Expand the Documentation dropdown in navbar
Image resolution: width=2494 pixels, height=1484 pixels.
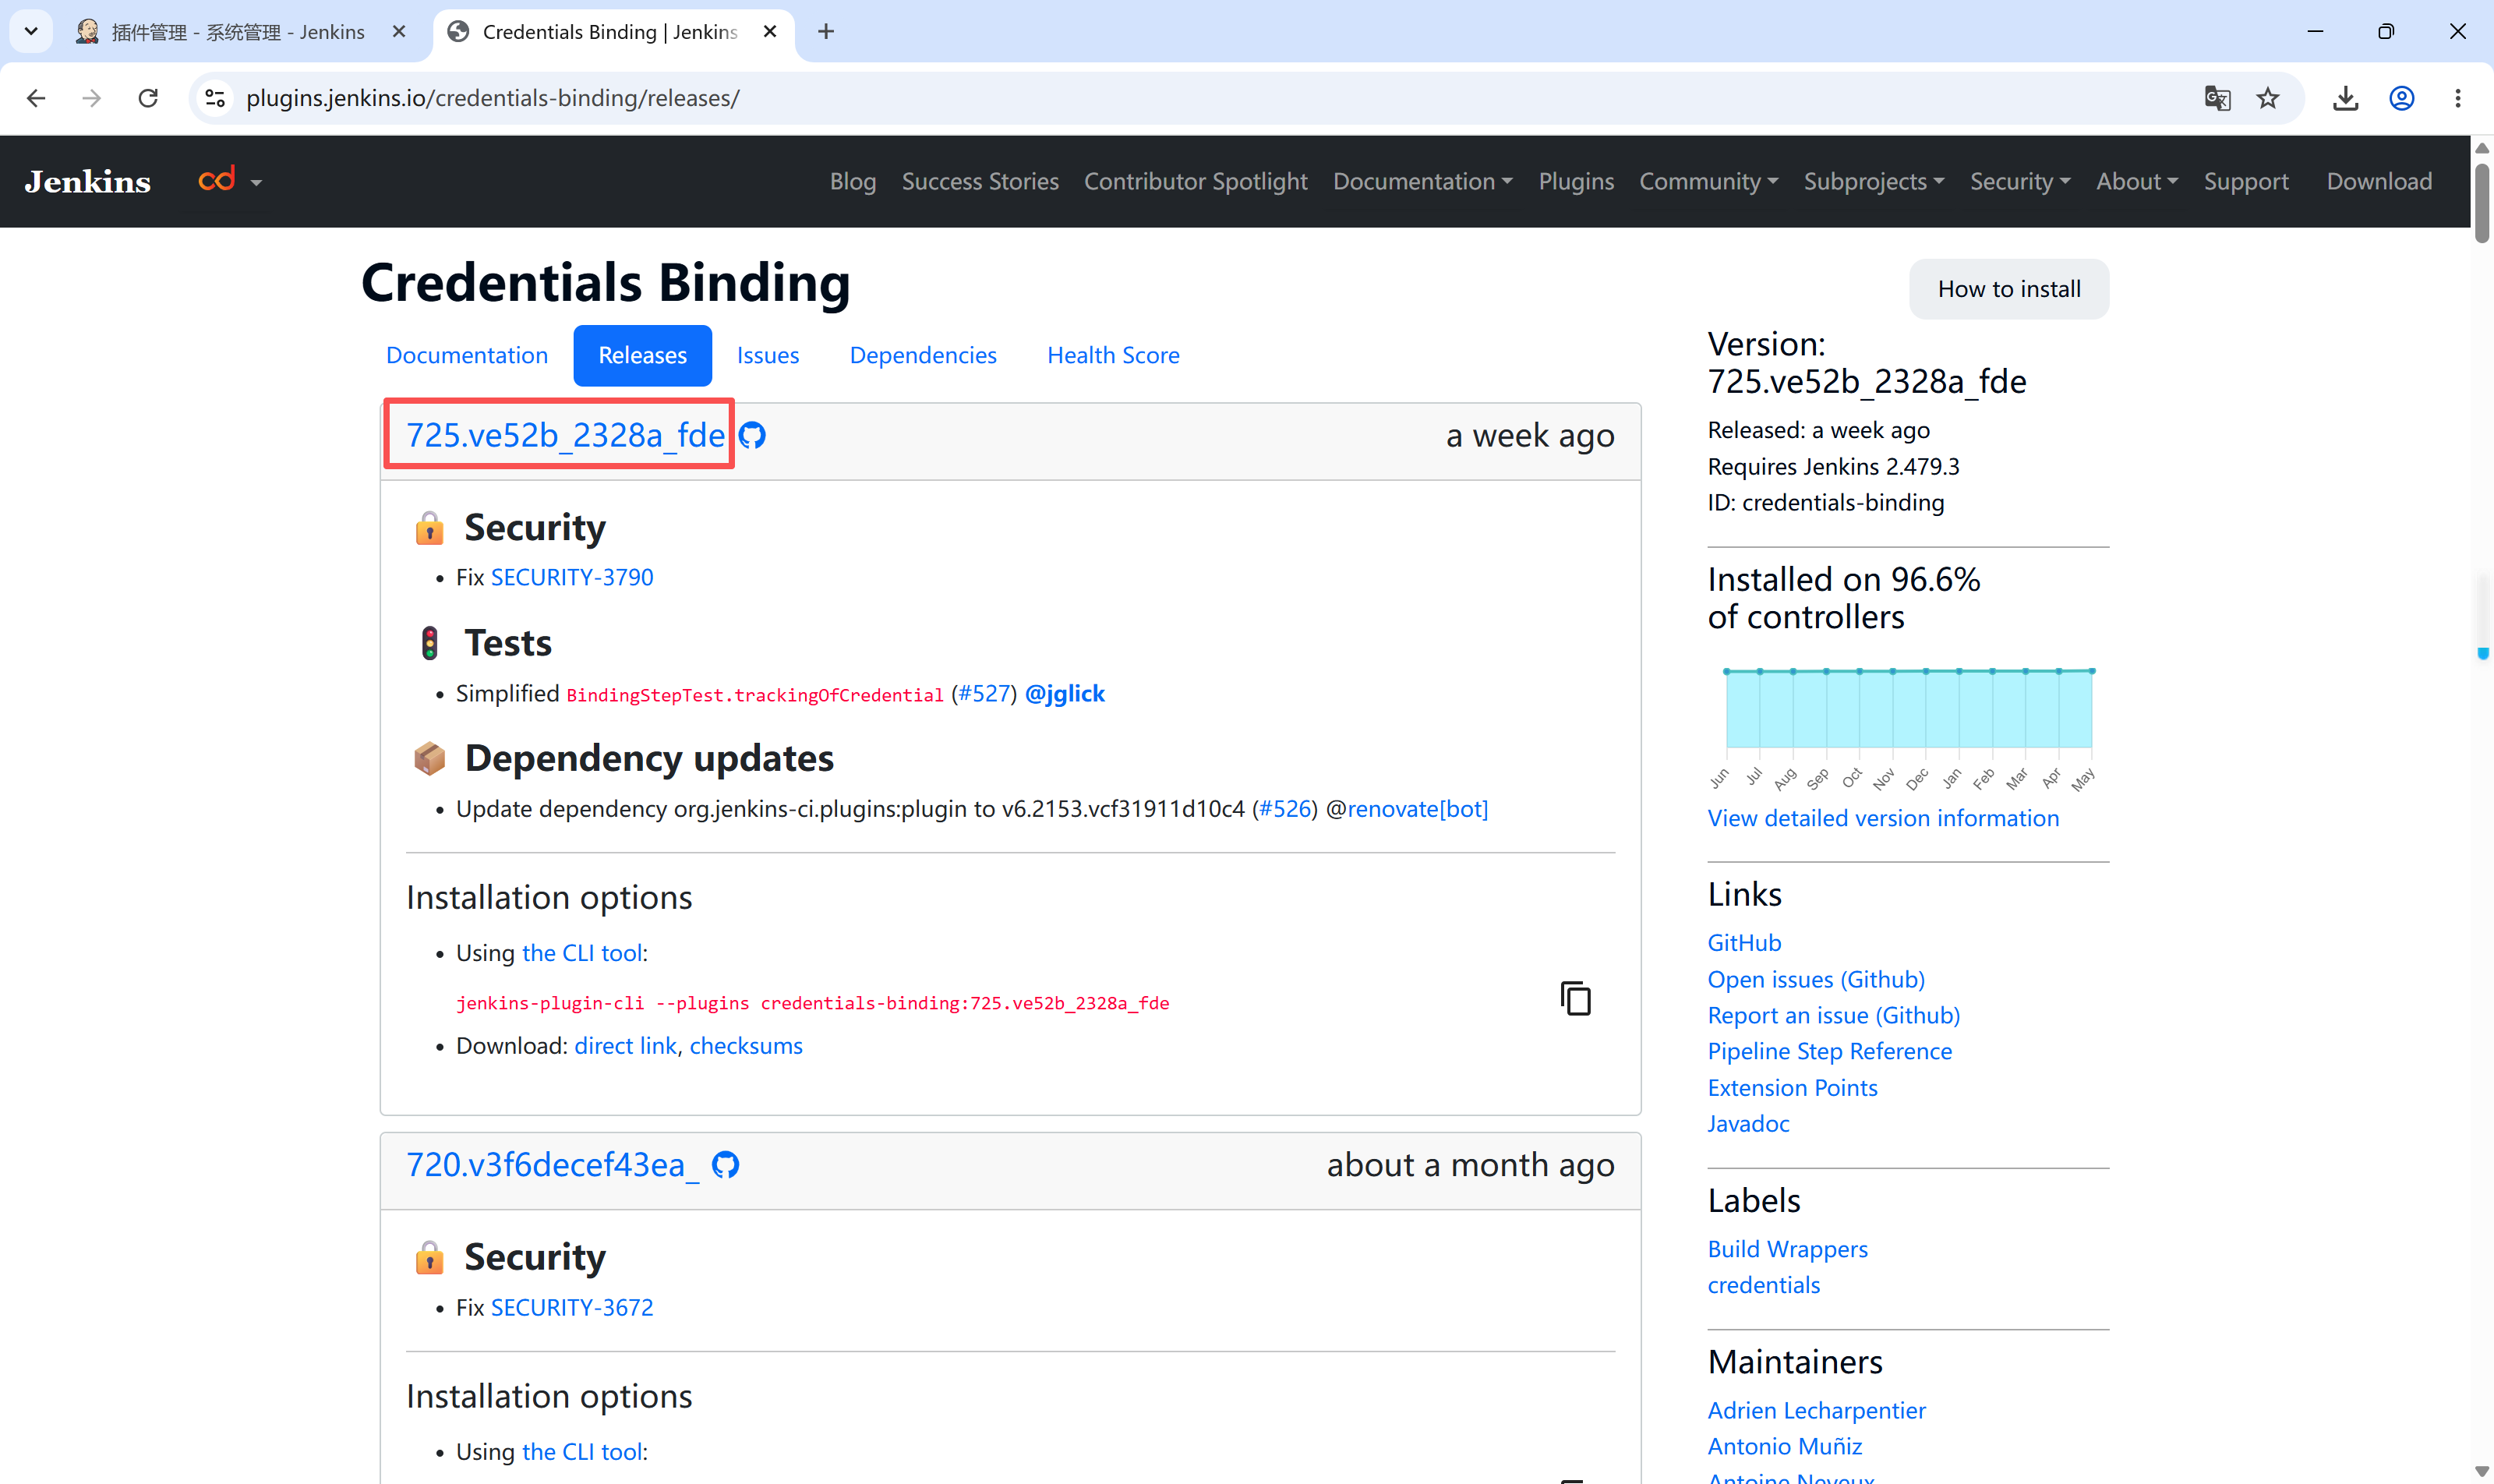coord(1423,182)
